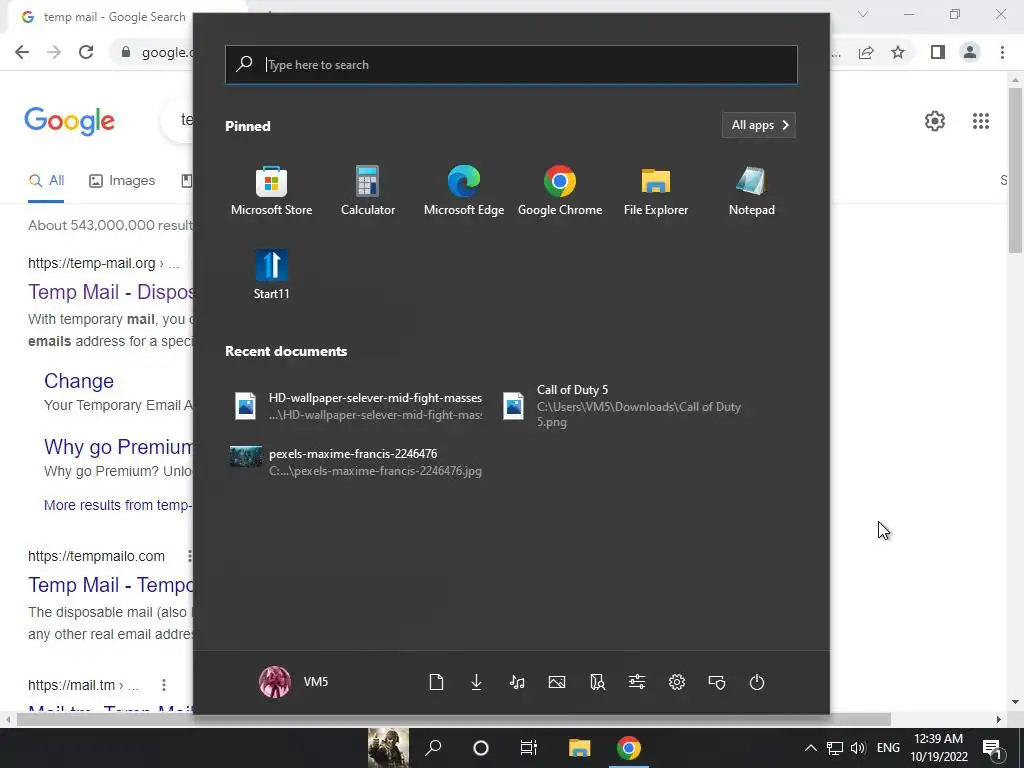Share this page icon in Chrome

pyautogui.click(x=866, y=53)
